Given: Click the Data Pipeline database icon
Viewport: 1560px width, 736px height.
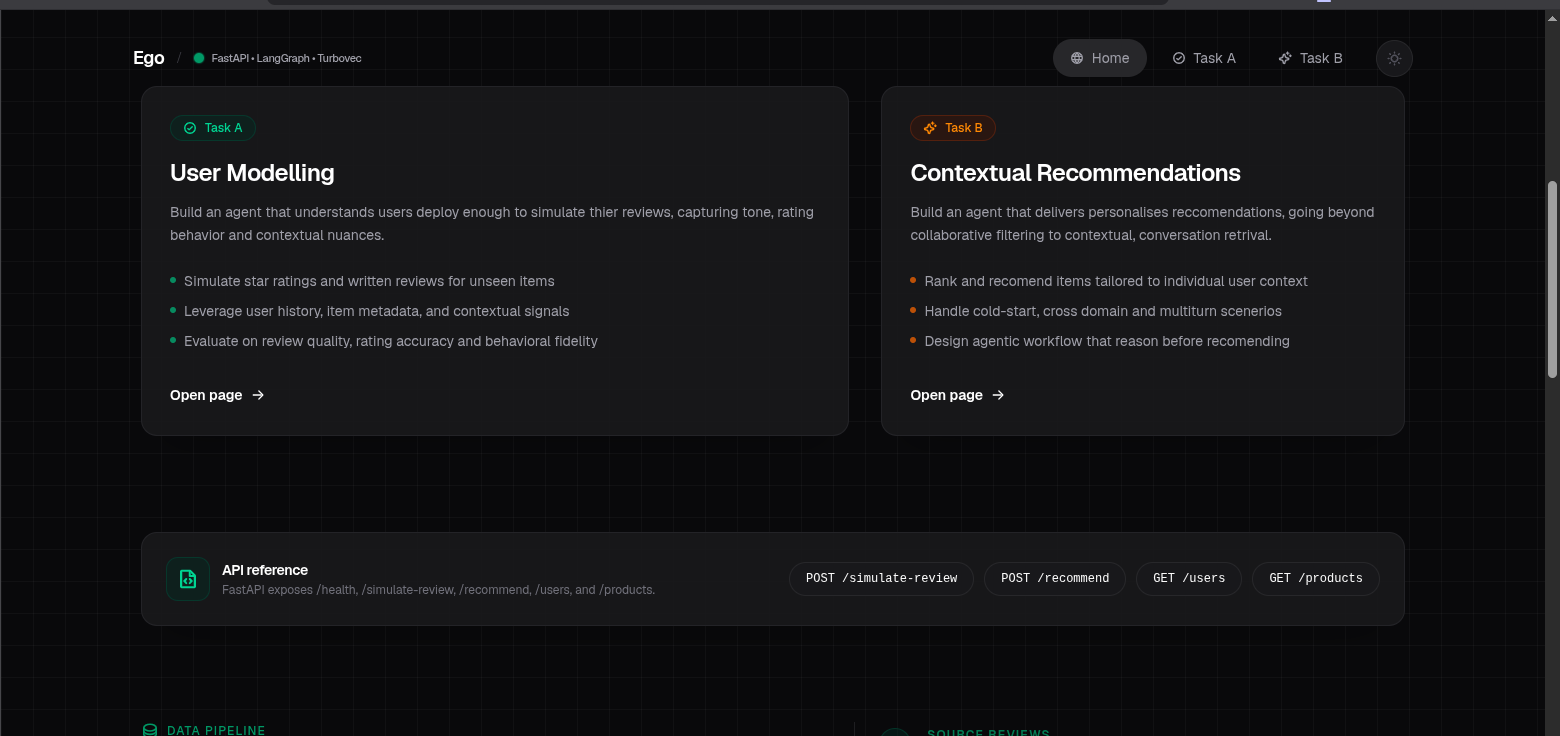Looking at the screenshot, I should coord(150,731).
